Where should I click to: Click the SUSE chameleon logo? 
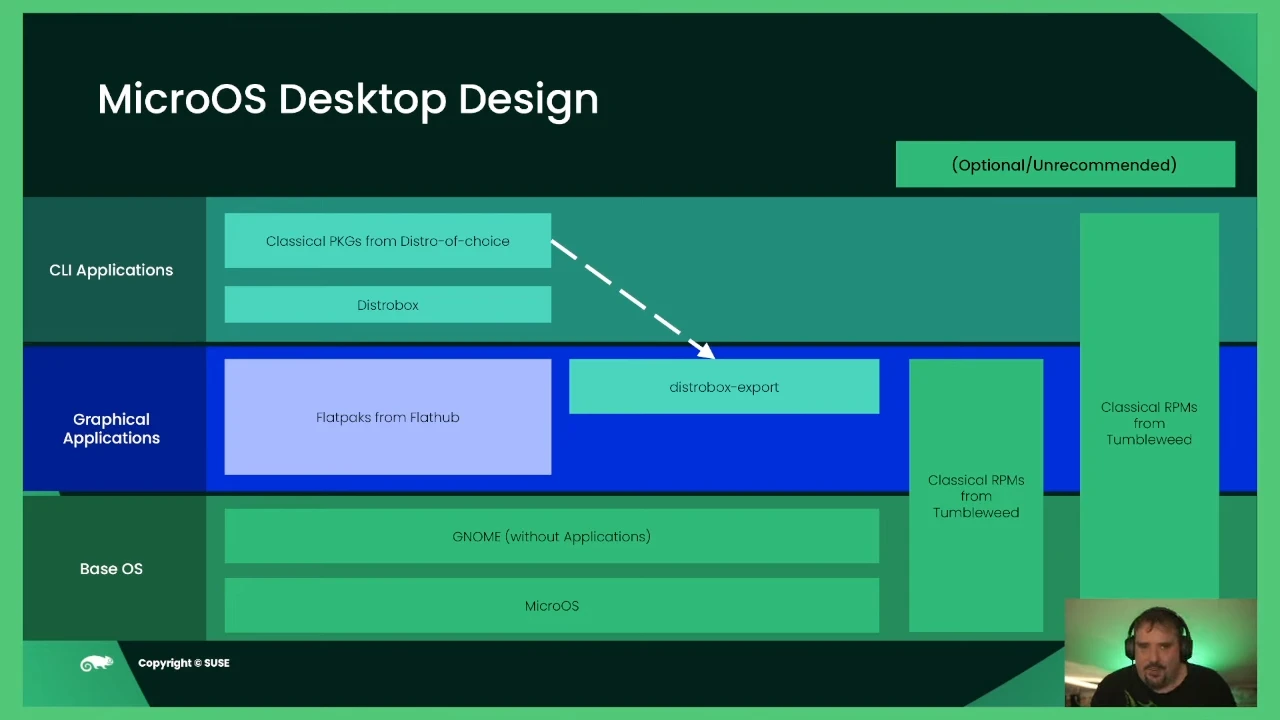(x=96, y=663)
